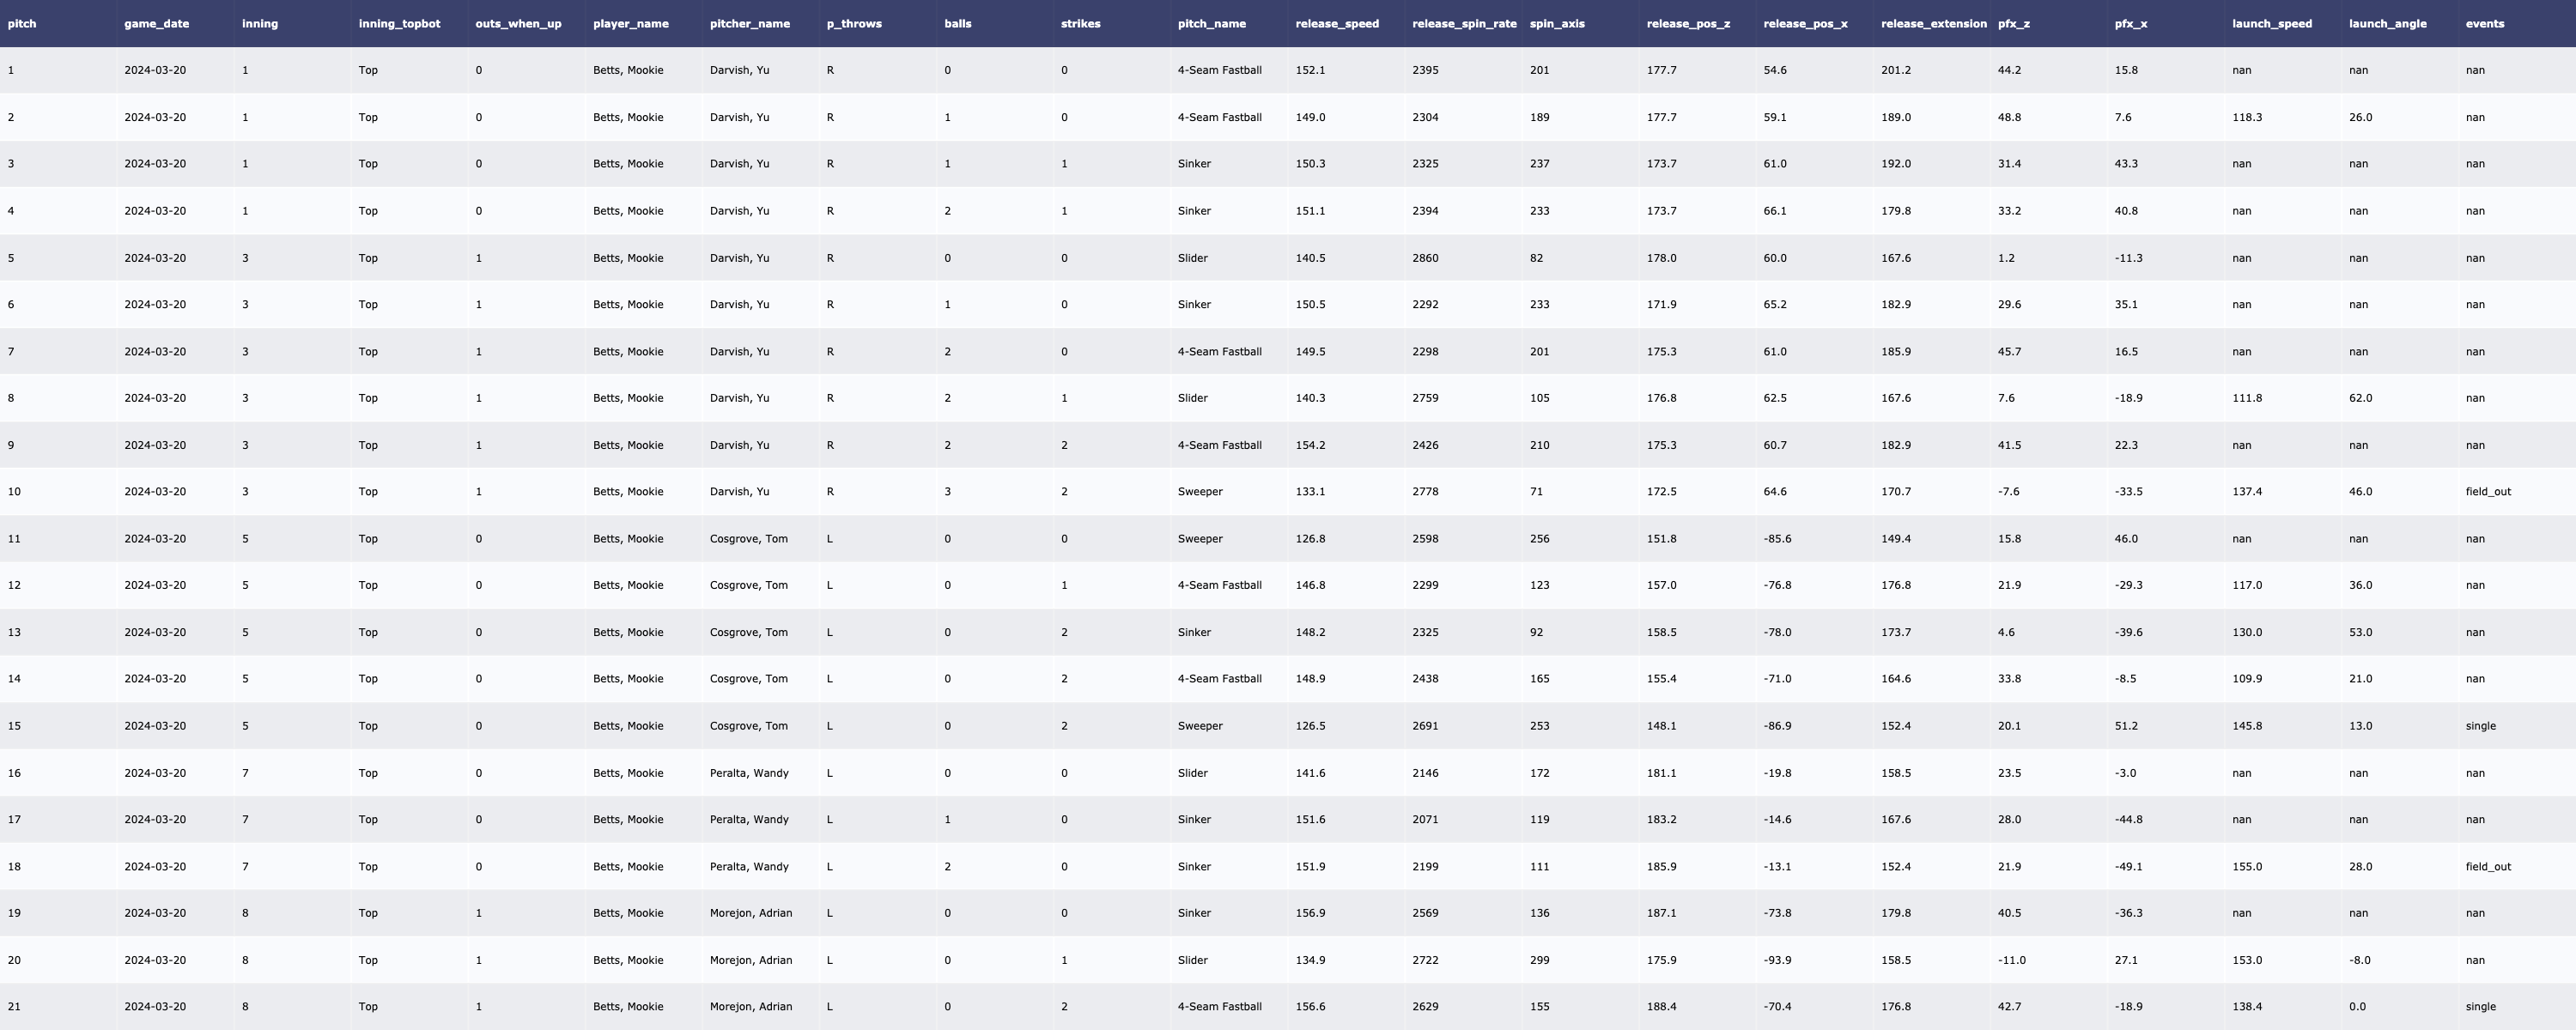Click pitcher name Cosgrove, Tom in row 11

tap(748, 539)
